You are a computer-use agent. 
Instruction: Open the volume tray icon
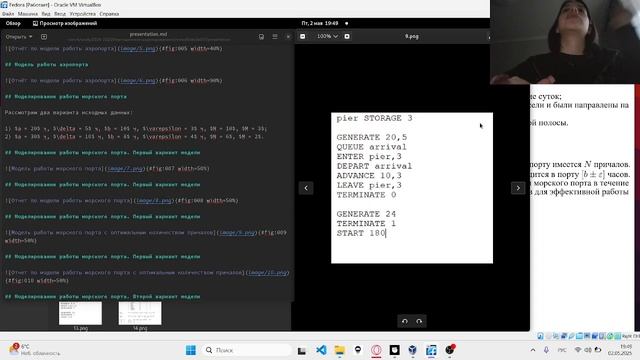click(588, 350)
